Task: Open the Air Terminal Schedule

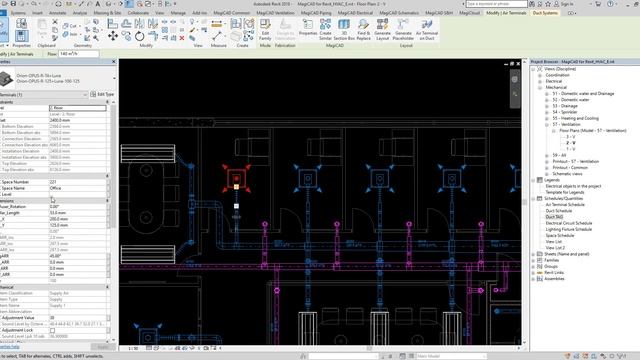Action: tap(565, 204)
